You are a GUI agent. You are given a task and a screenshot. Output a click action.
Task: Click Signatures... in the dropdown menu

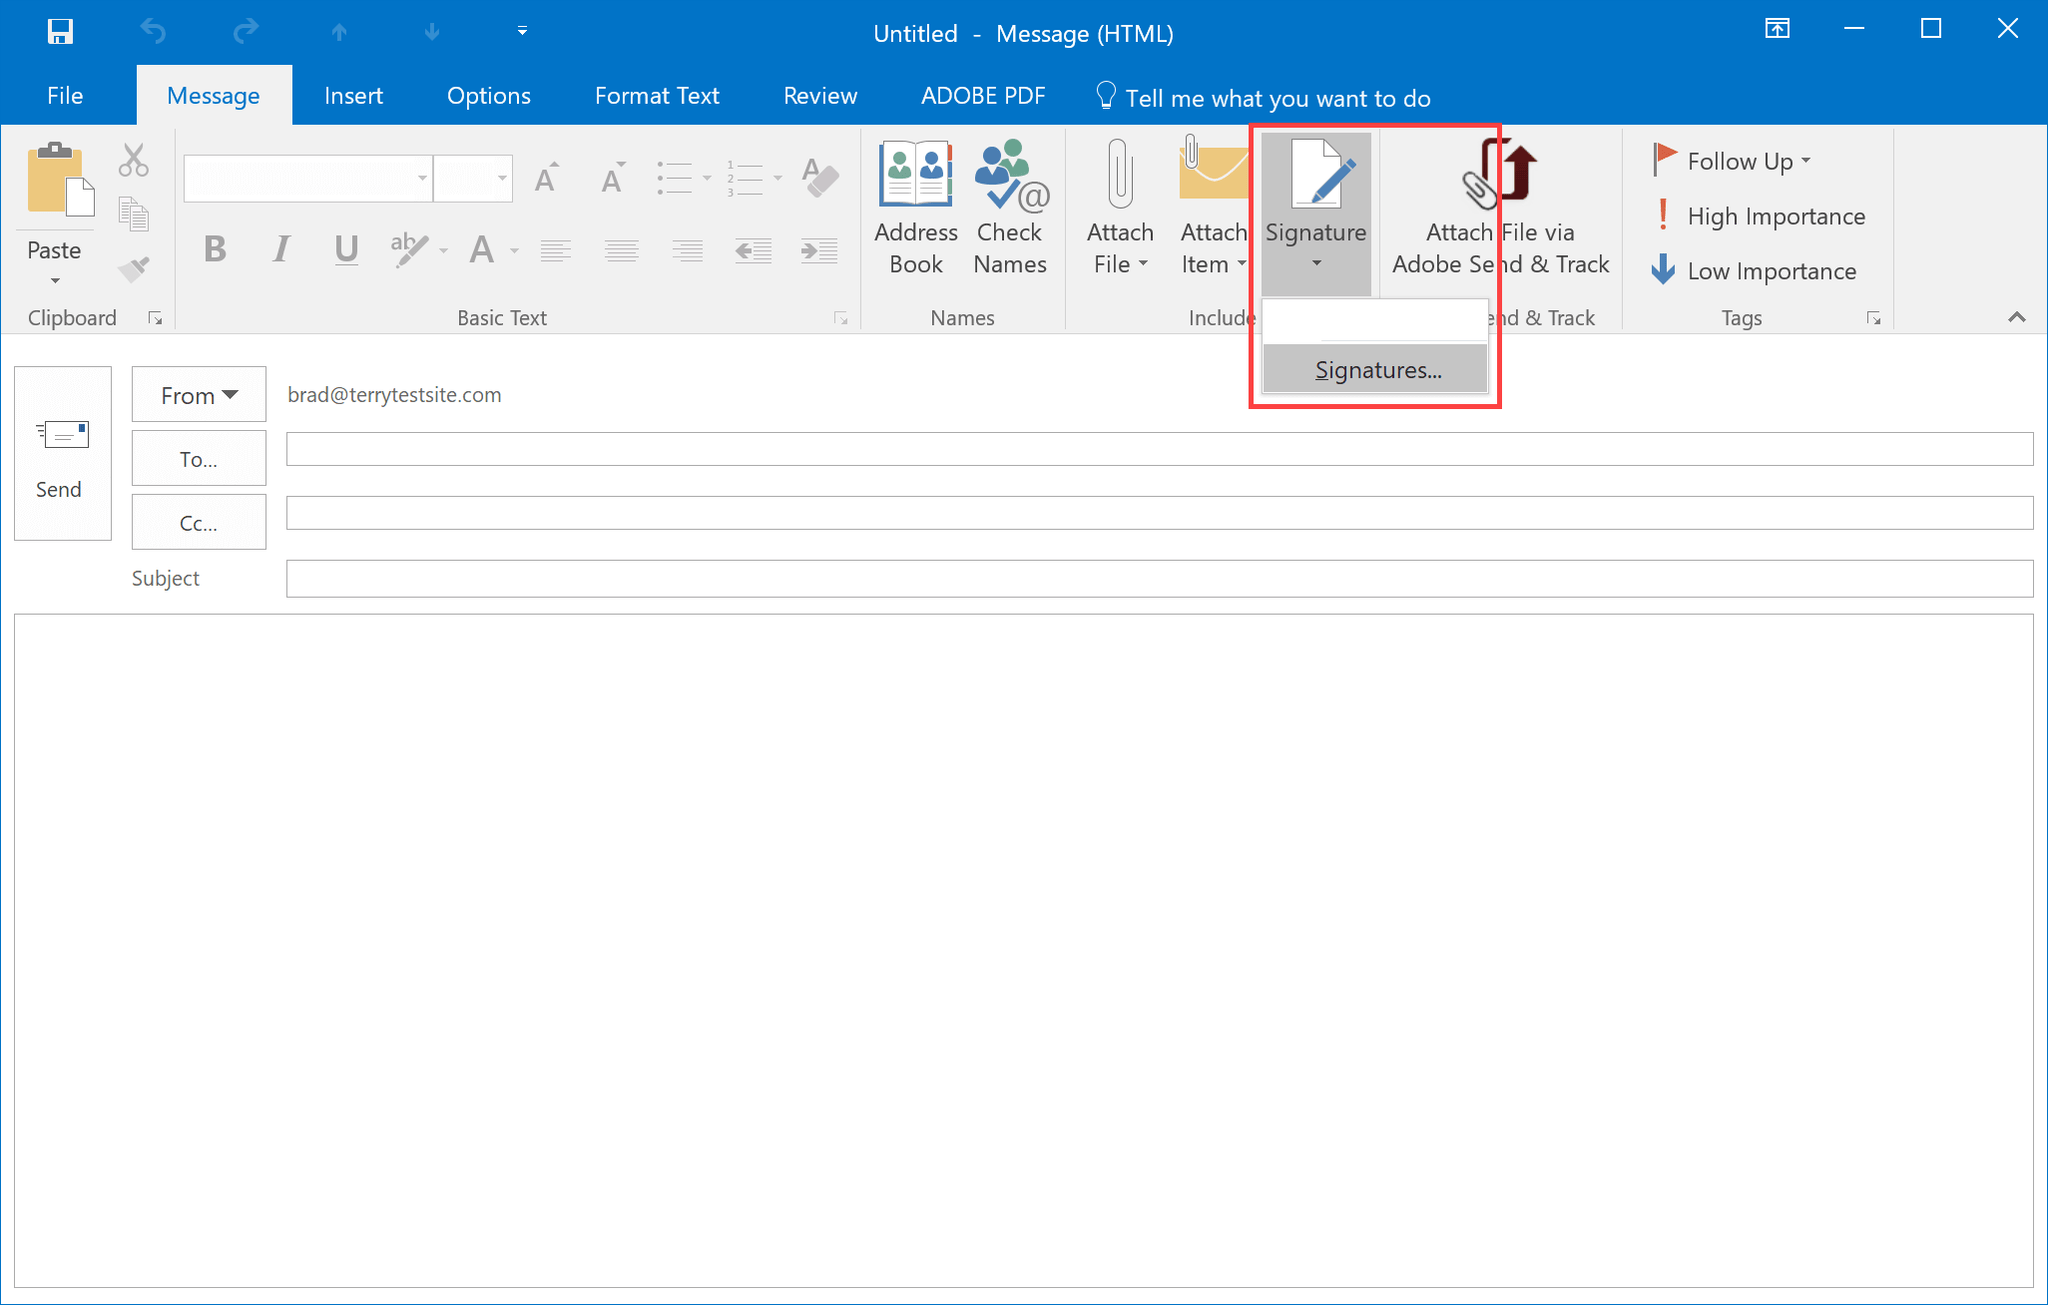click(x=1377, y=369)
